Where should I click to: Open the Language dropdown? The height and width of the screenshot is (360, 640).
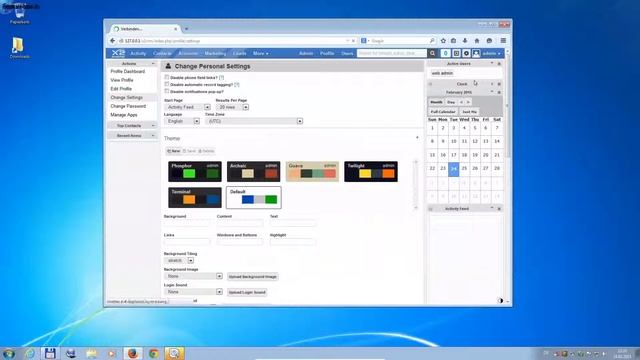182,121
